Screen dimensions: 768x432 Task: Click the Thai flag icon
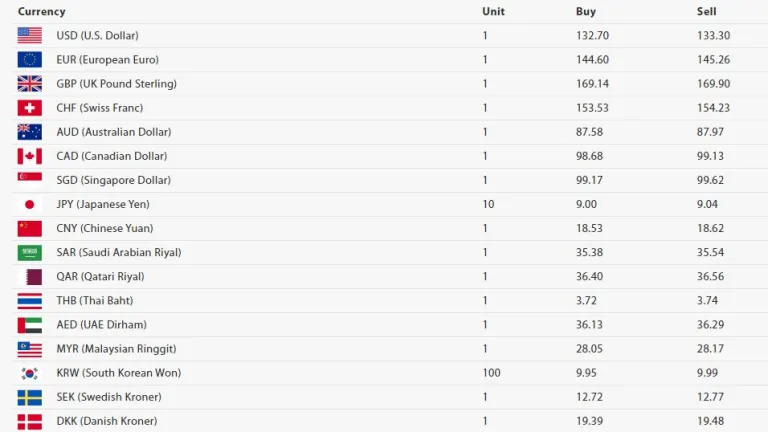pos(29,300)
